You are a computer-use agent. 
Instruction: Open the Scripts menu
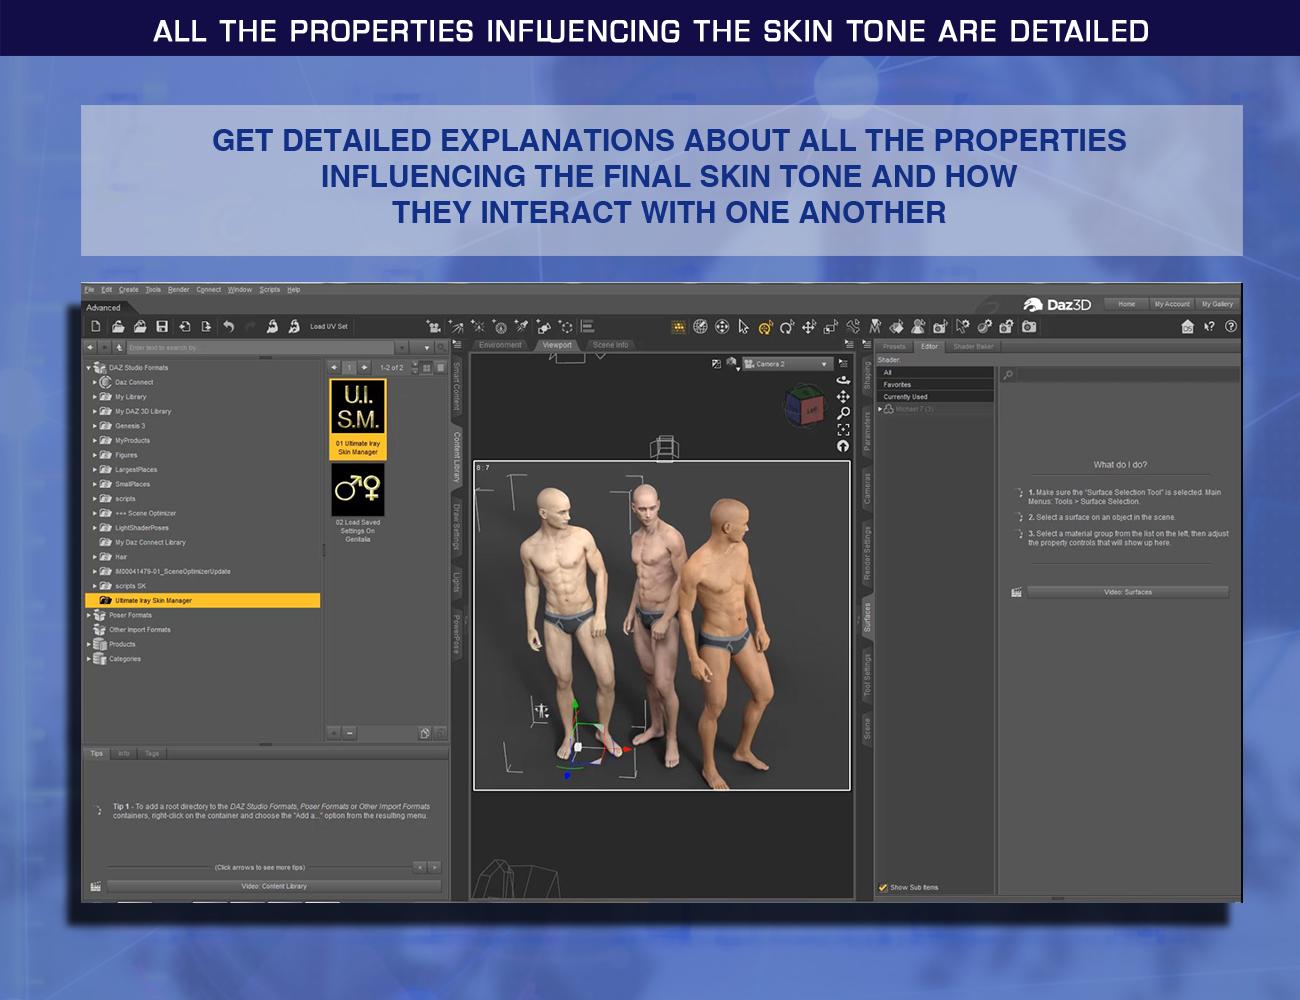click(x=270, y=290)
